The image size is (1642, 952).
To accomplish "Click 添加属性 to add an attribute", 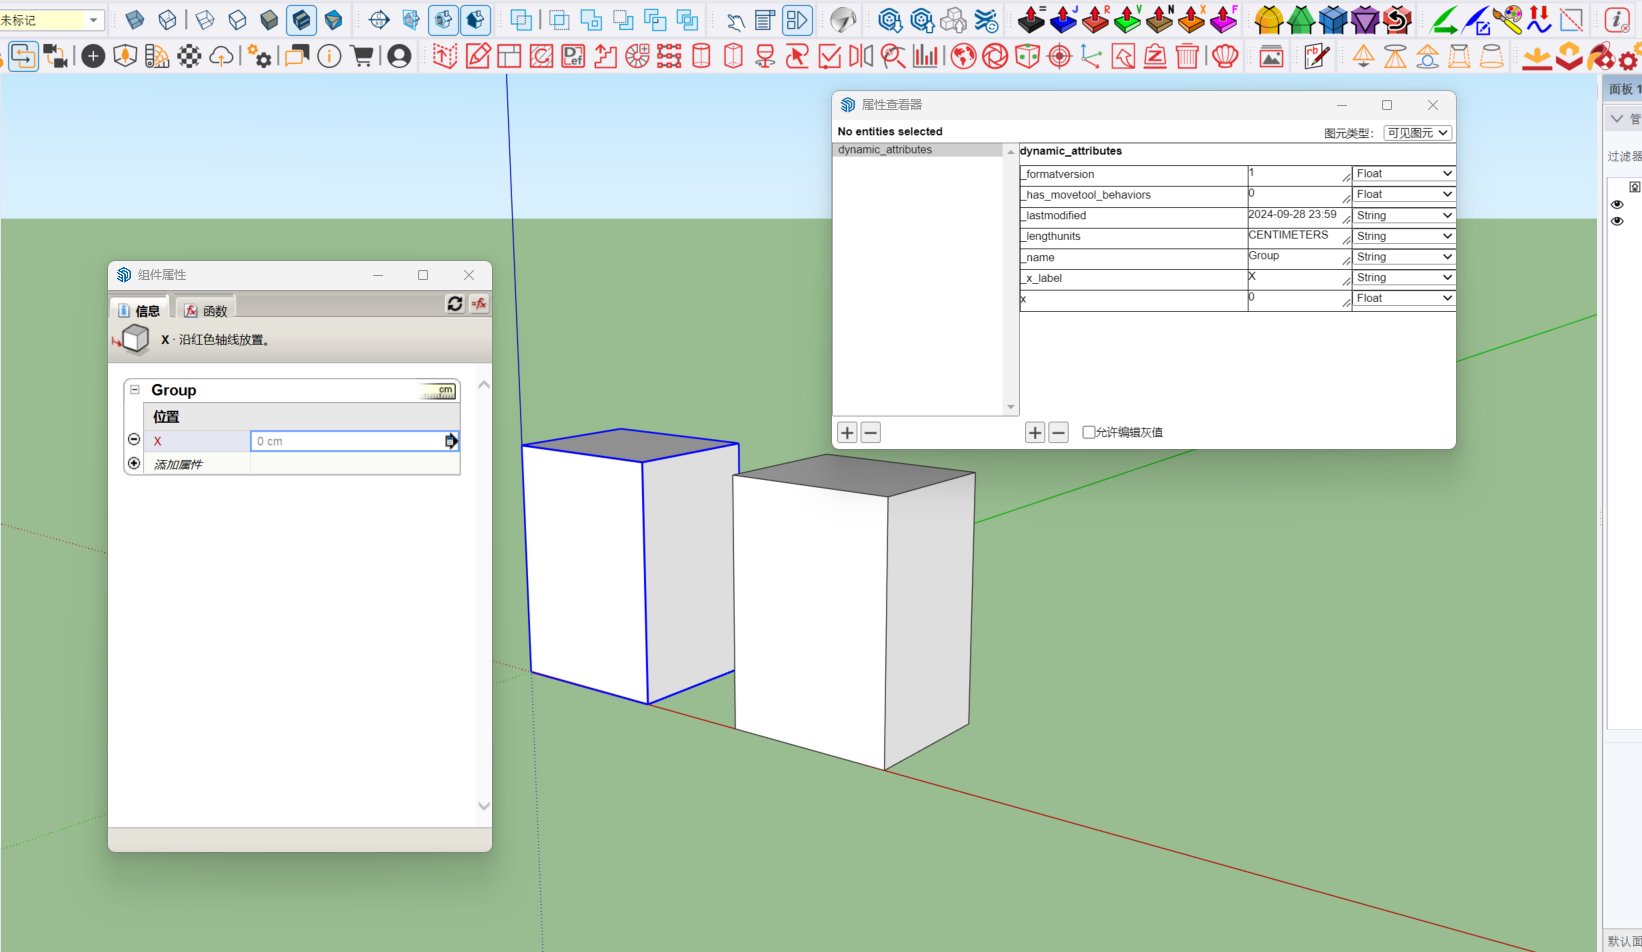I will 178,464.
